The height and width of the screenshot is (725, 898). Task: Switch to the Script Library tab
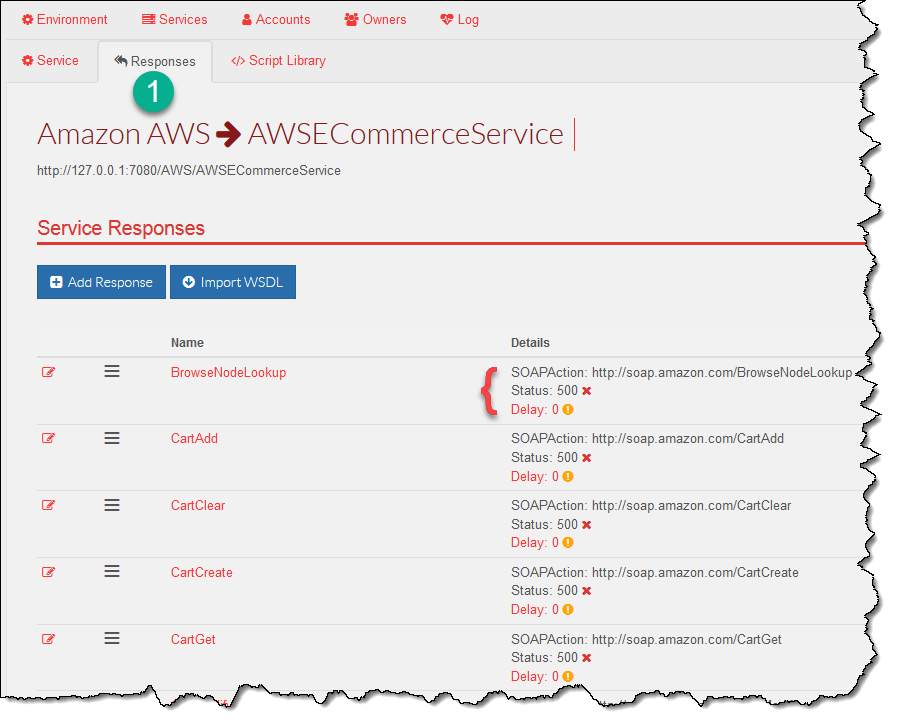point(278,61)
